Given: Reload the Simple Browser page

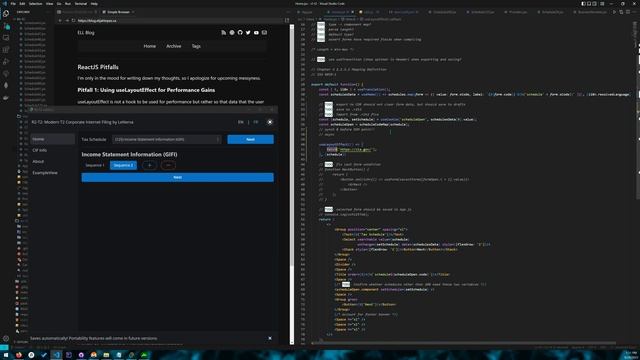Looking at the screenshot, I should [73, 20].
